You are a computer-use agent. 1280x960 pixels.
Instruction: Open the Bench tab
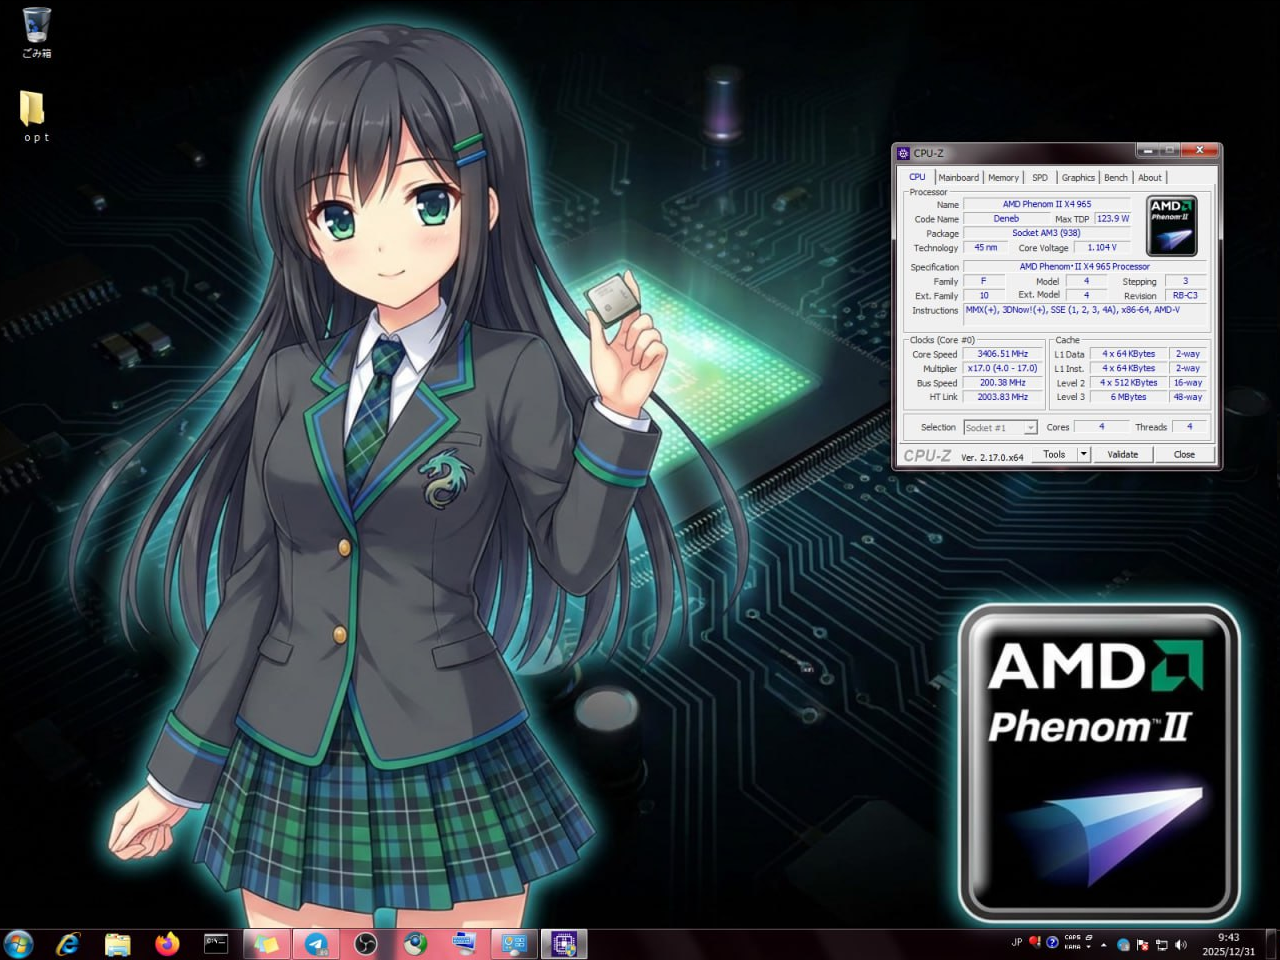tap(1116, 178)
